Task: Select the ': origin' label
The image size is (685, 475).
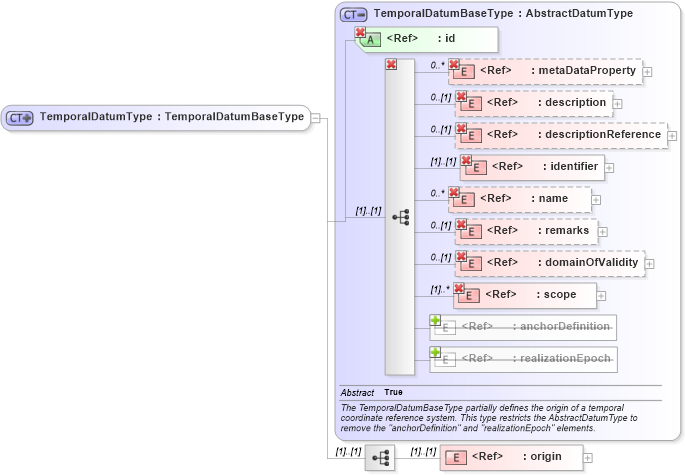Action: pos(542,456)
